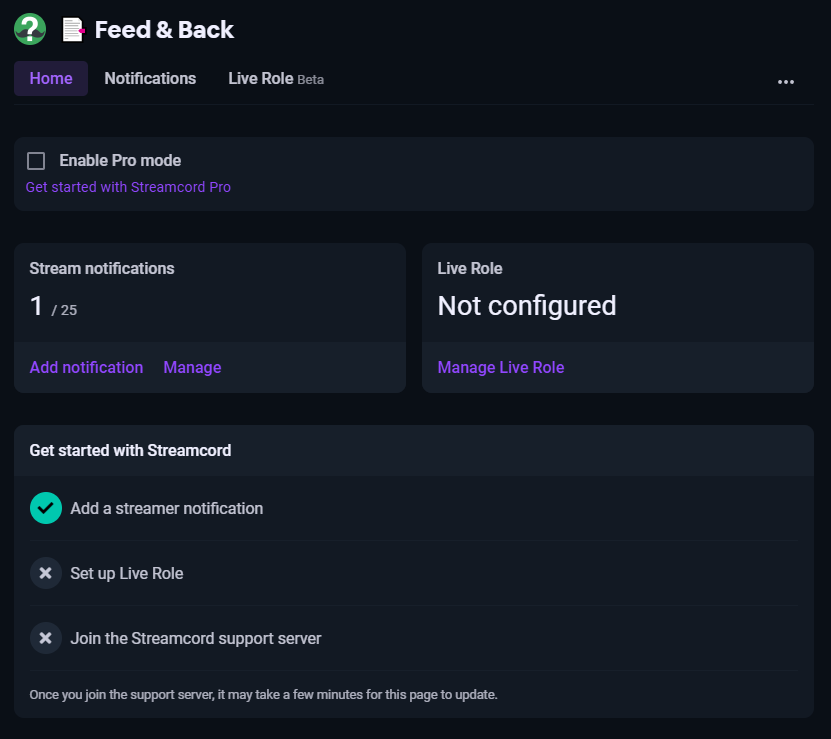Click the Not configured Live Role status
Viewport: 831px width, 739px height.
[527, 306]
